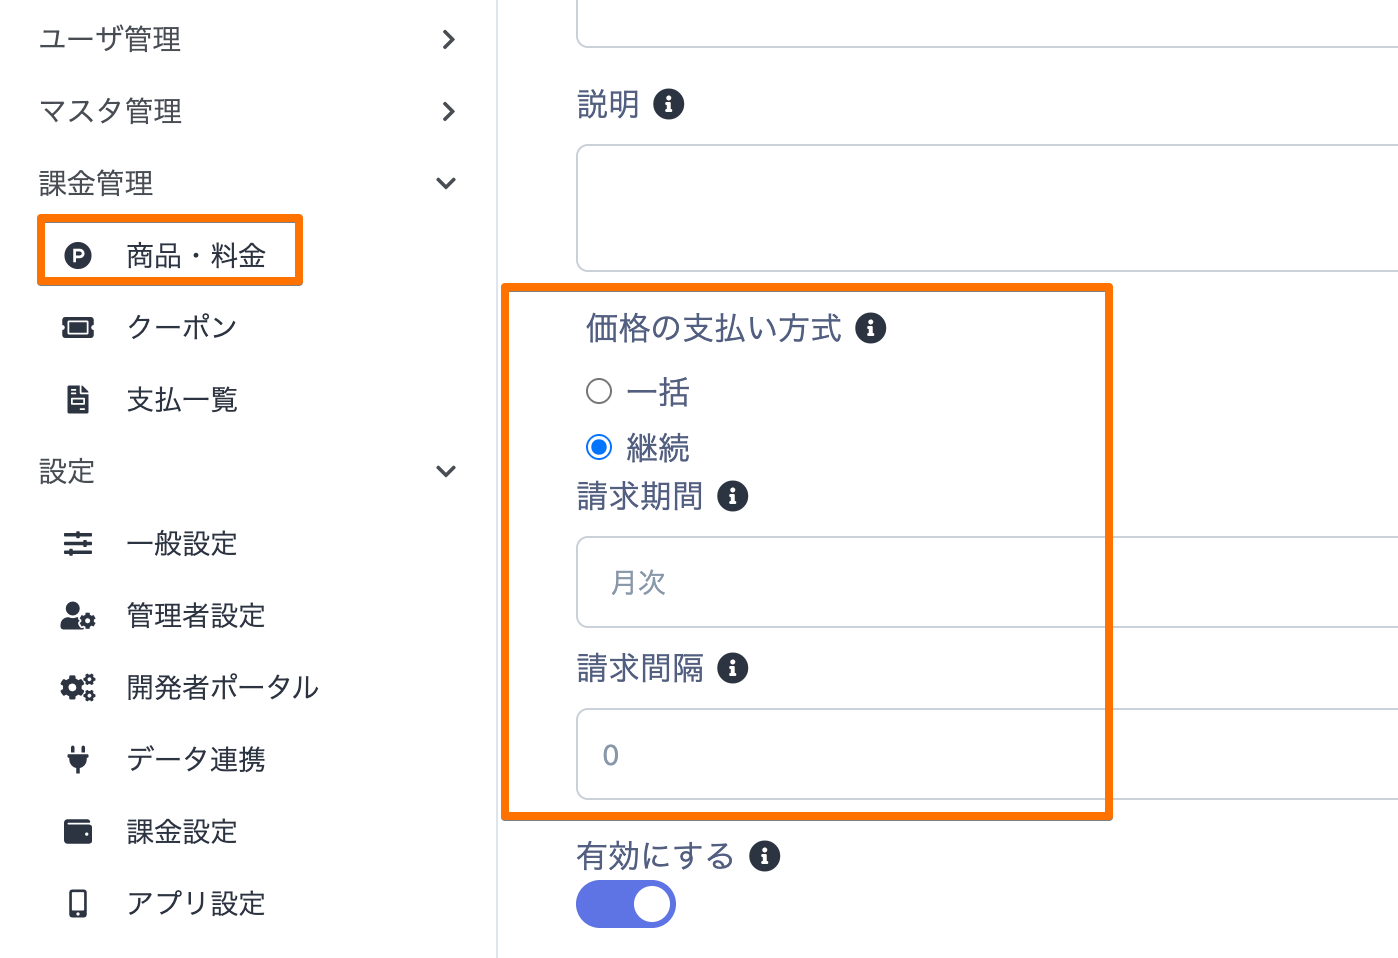Open the 請求期間 dropdown showing 月次
This screenshot has width=1398, height=958.
point(987,582)
